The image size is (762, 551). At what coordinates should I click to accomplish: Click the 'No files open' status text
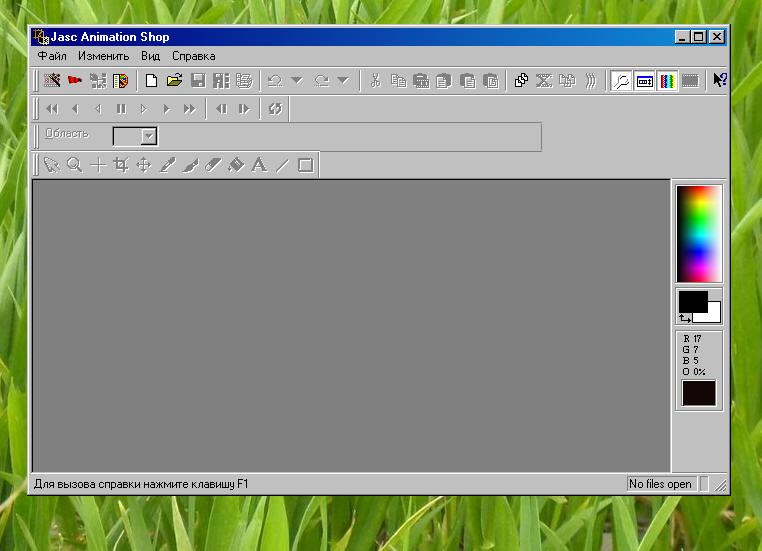coord(660,484)
